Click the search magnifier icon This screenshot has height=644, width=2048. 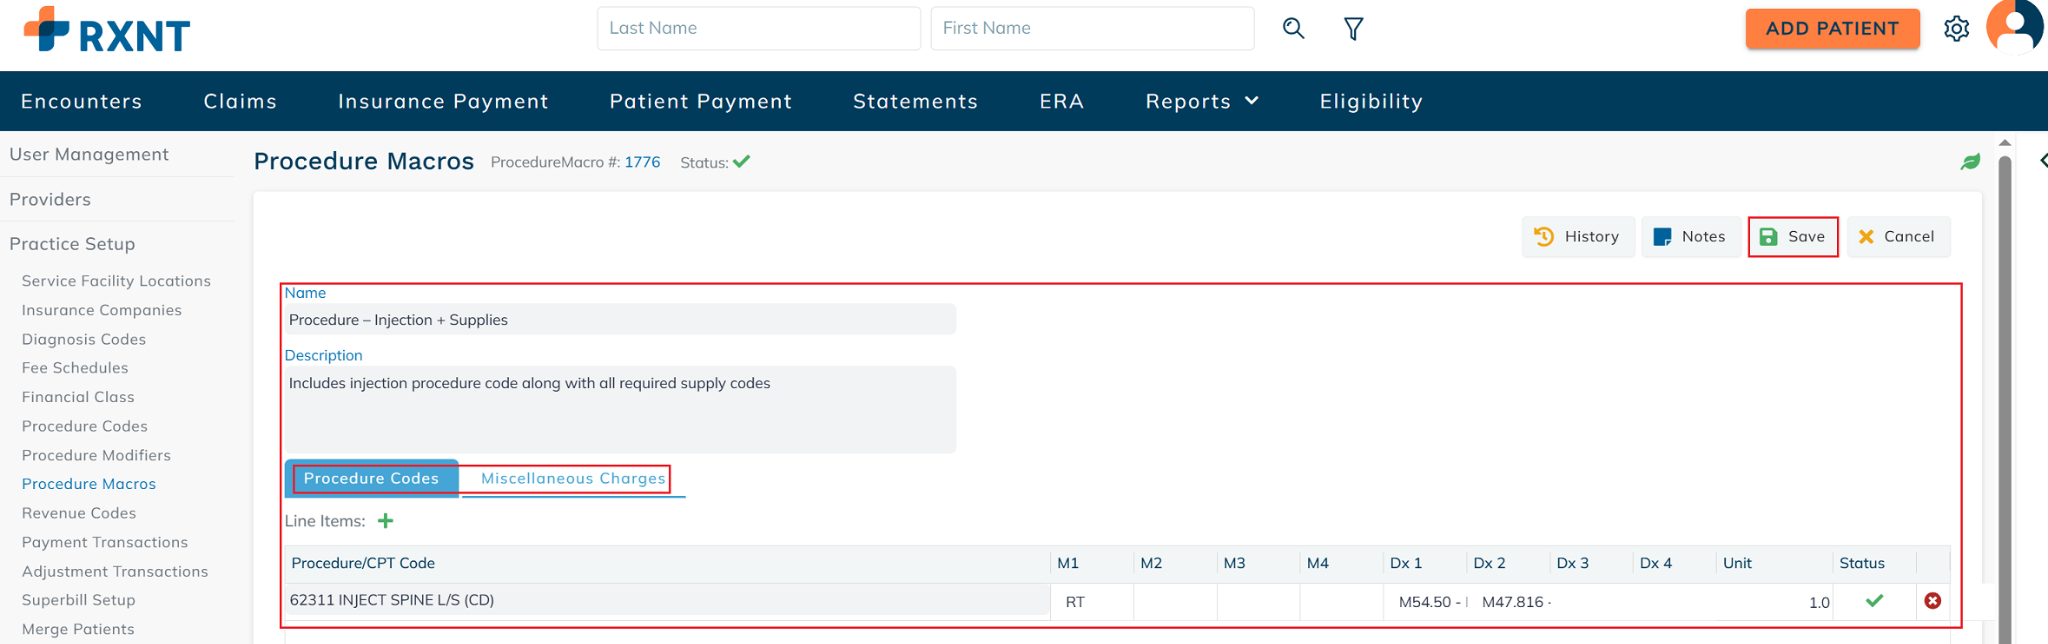click(x=1293, y=28)
